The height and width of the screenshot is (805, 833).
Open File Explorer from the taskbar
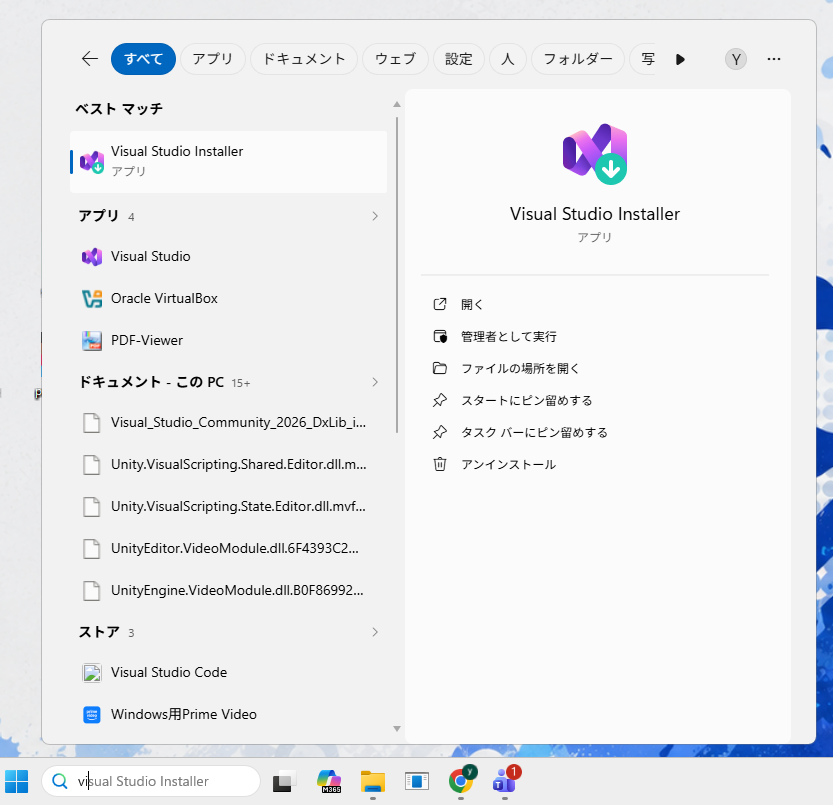[x=373, y=781]
